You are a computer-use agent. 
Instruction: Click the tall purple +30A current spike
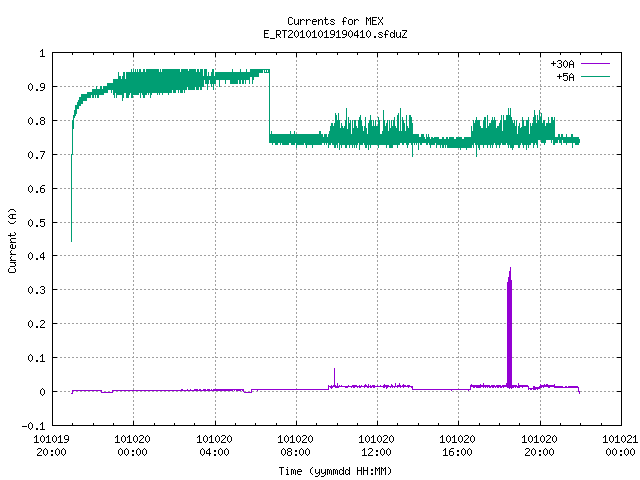tap(509, 327)
